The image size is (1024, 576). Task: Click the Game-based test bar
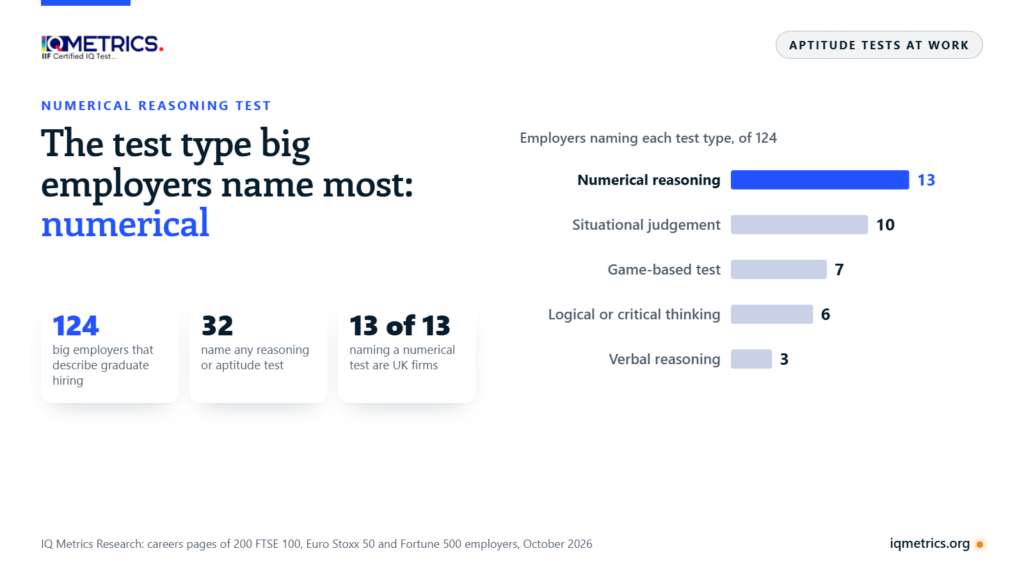tap(778, 269)
